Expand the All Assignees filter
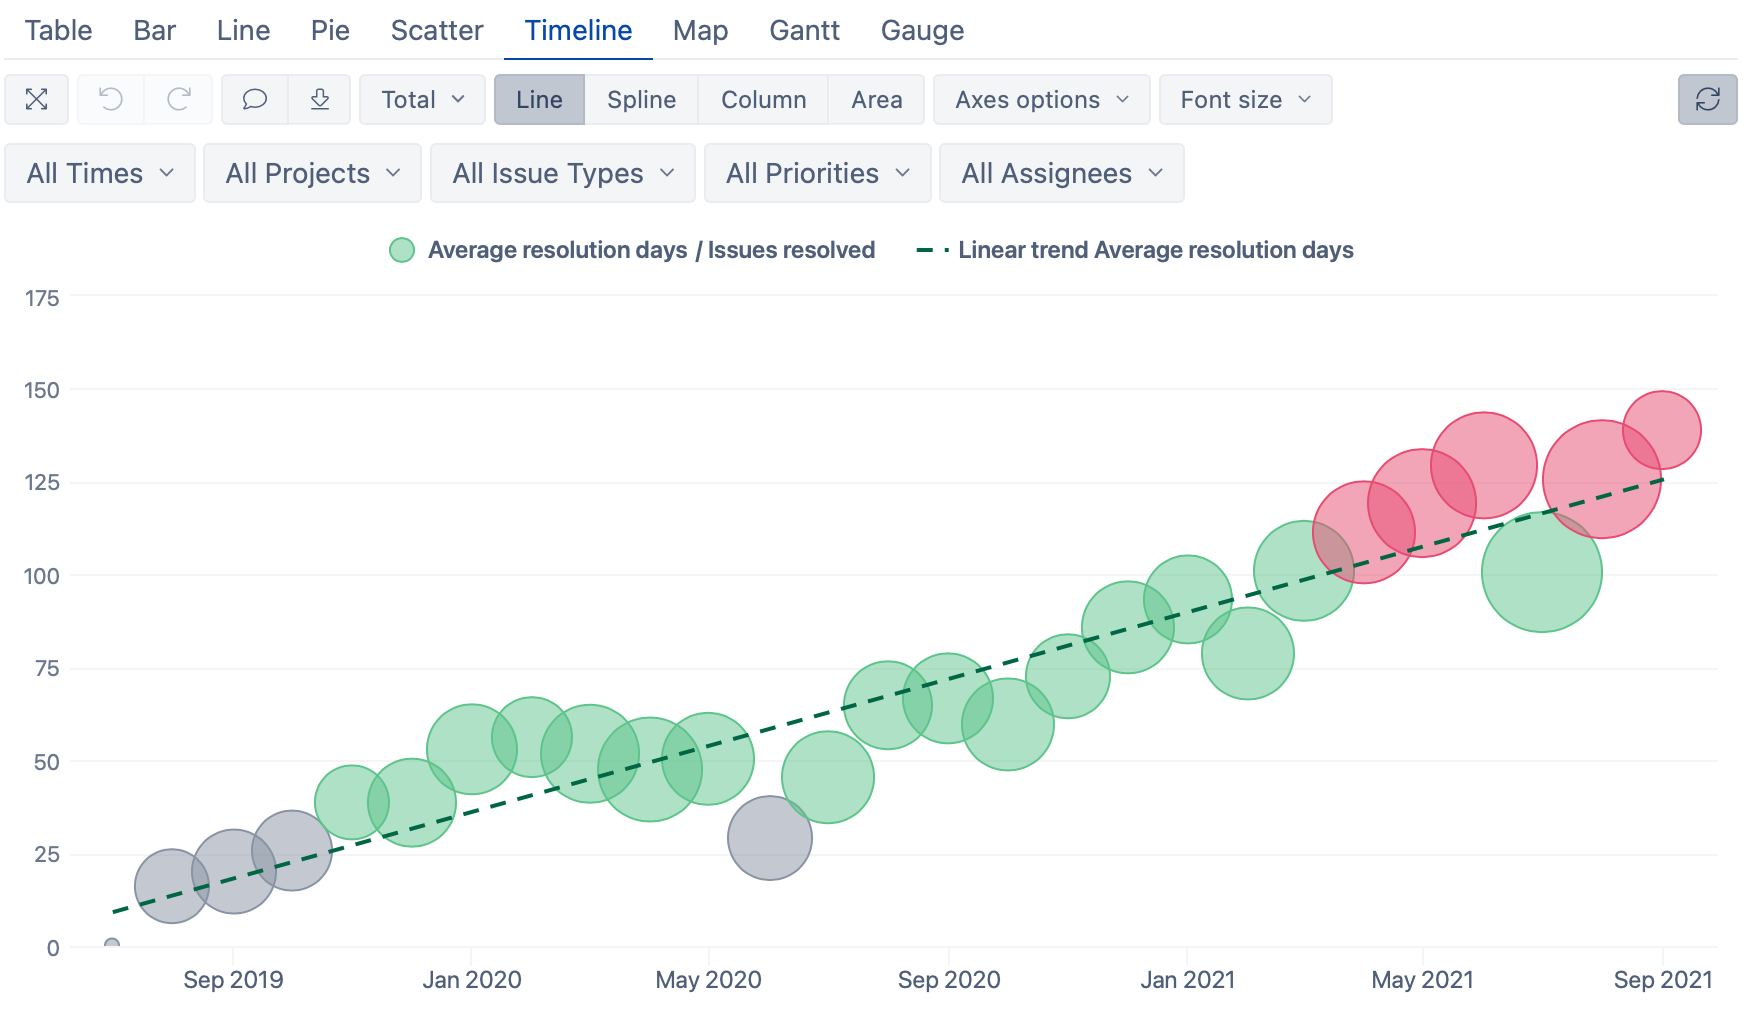The image size is (1764, 1022). 1061,173
